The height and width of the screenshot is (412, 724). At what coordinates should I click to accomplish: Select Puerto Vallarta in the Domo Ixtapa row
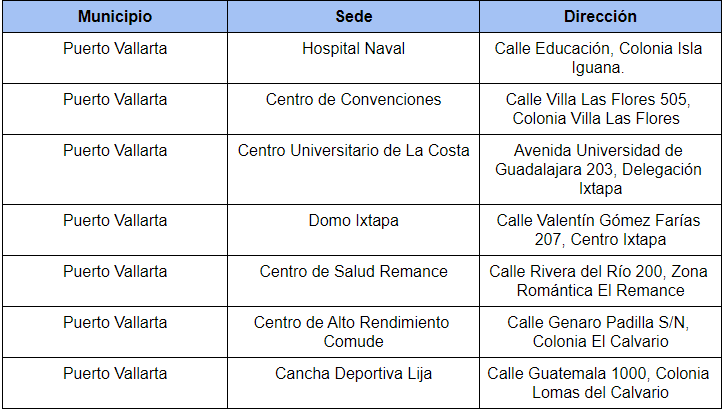coord(115,220)
